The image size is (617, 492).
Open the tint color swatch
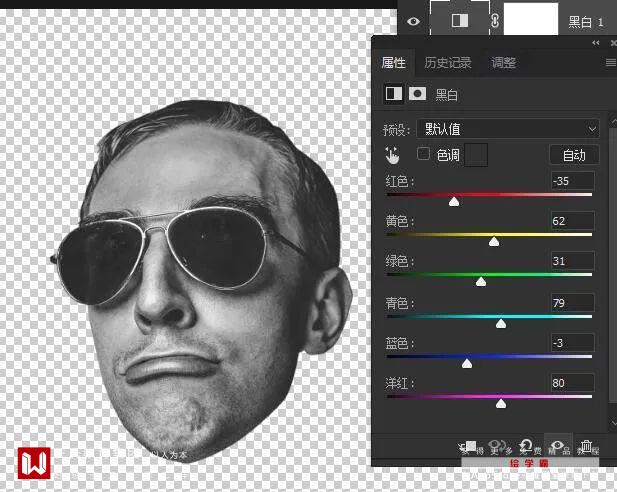coord(476,155)
